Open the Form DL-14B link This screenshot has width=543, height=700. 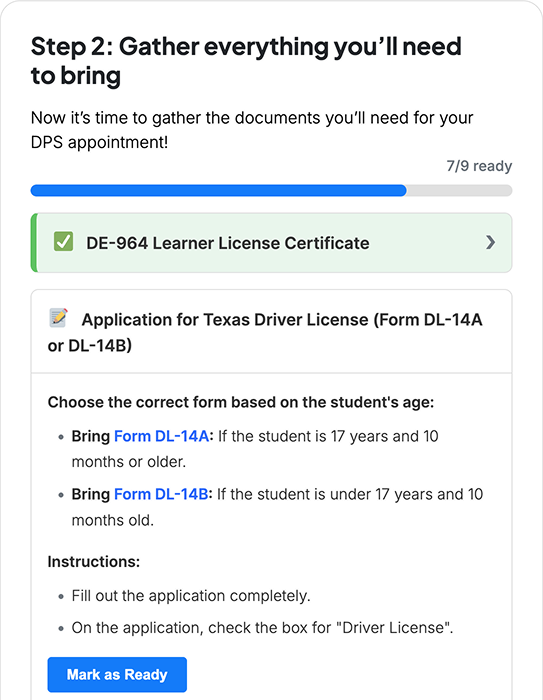161,494
